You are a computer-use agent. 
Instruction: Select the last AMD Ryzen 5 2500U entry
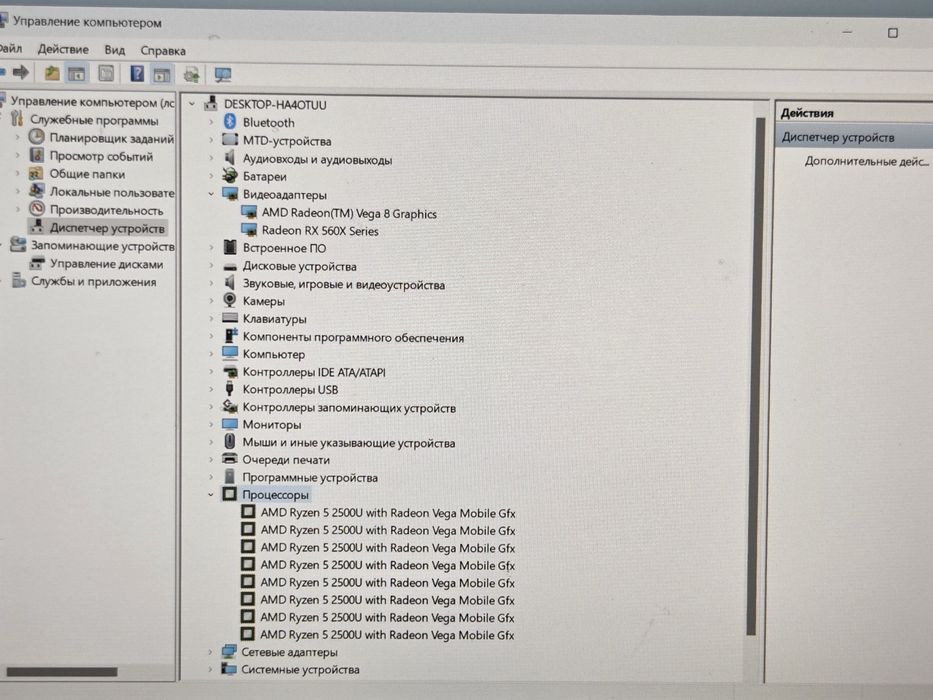pos(387,635)
